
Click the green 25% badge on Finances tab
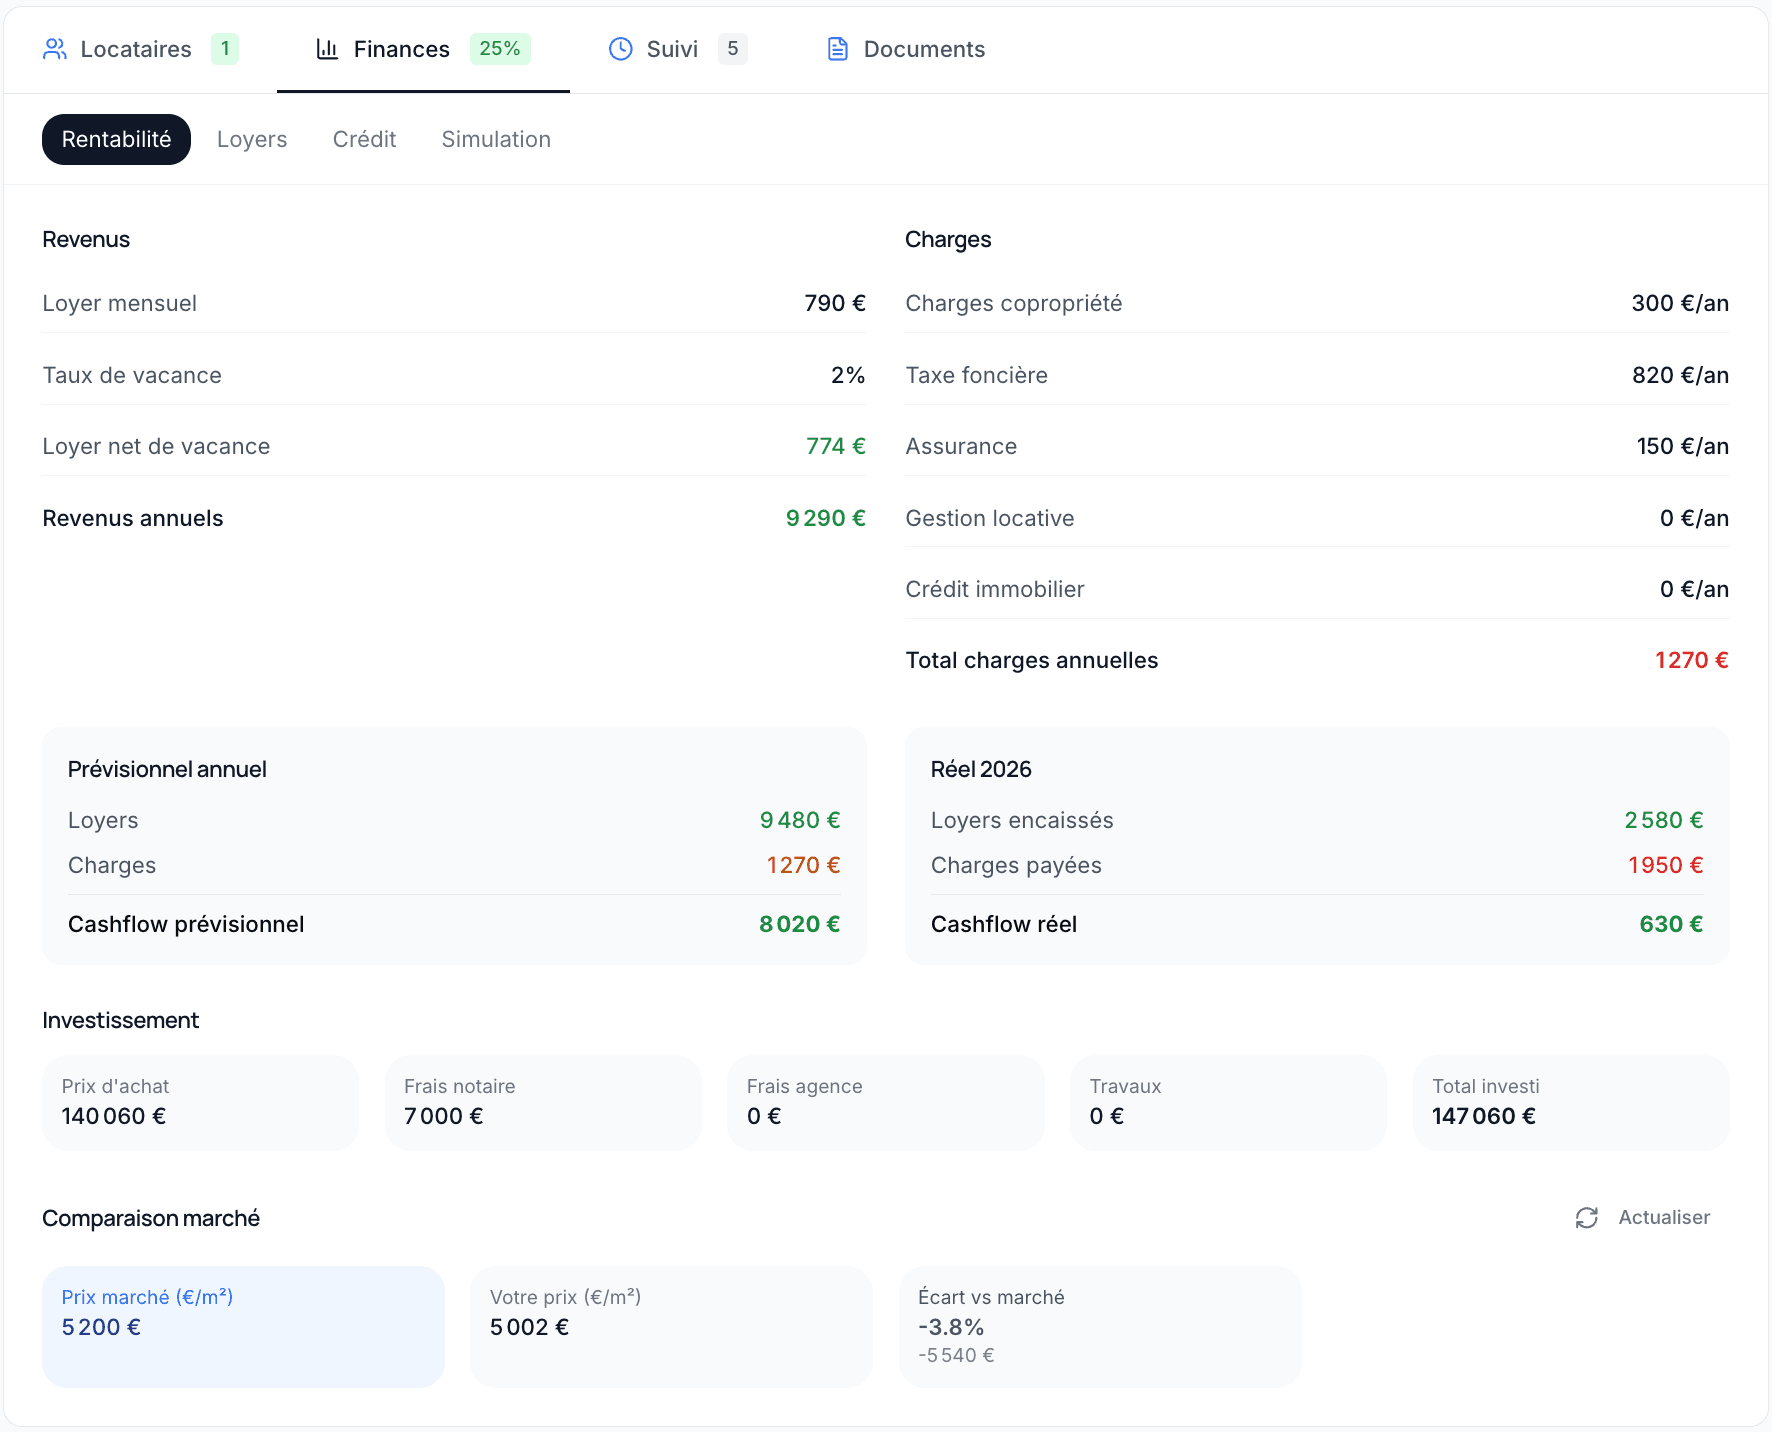tap(499, 48)
